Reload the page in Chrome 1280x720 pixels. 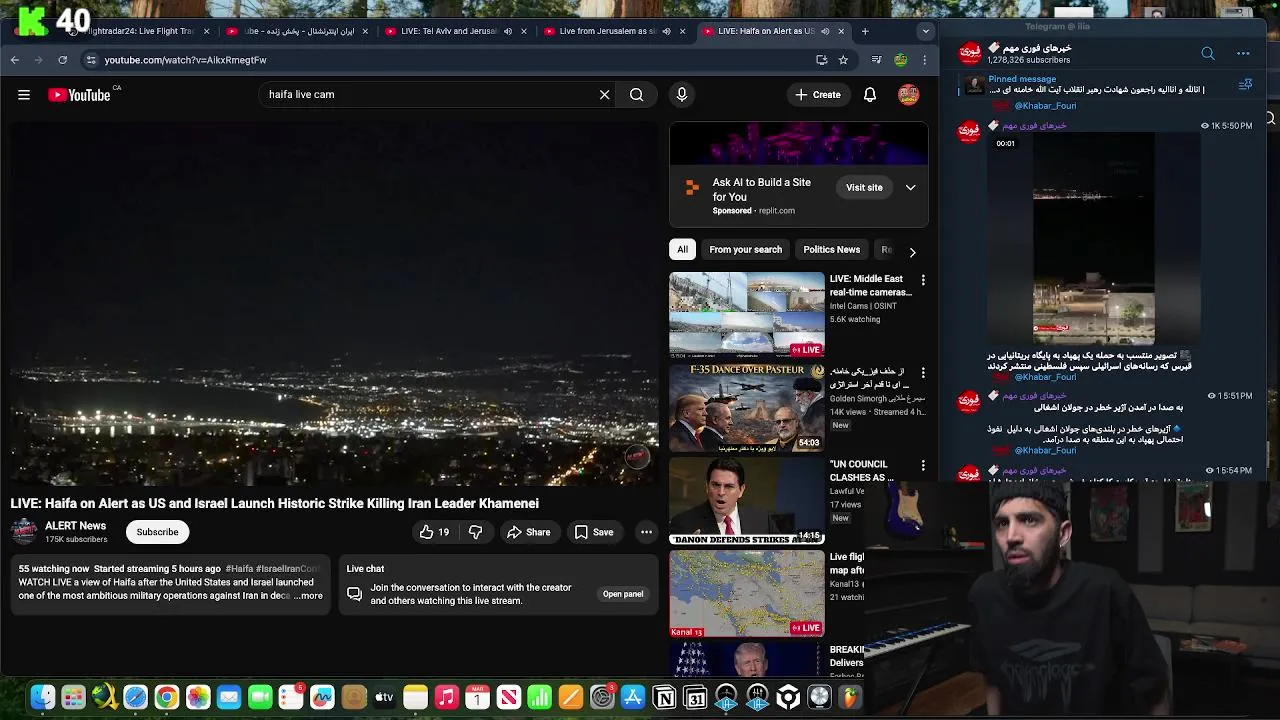click(x=62, y=60)
